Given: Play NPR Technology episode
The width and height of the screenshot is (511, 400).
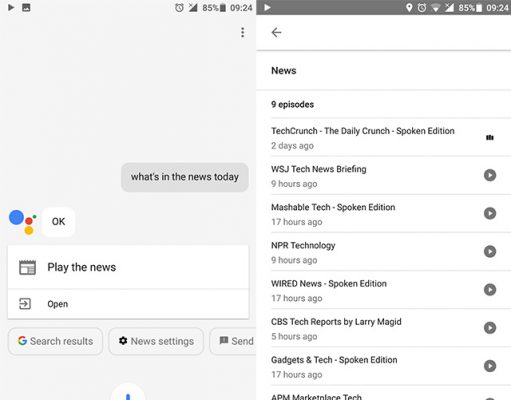Looking at the screenshot, I should (x=490, y=251).
